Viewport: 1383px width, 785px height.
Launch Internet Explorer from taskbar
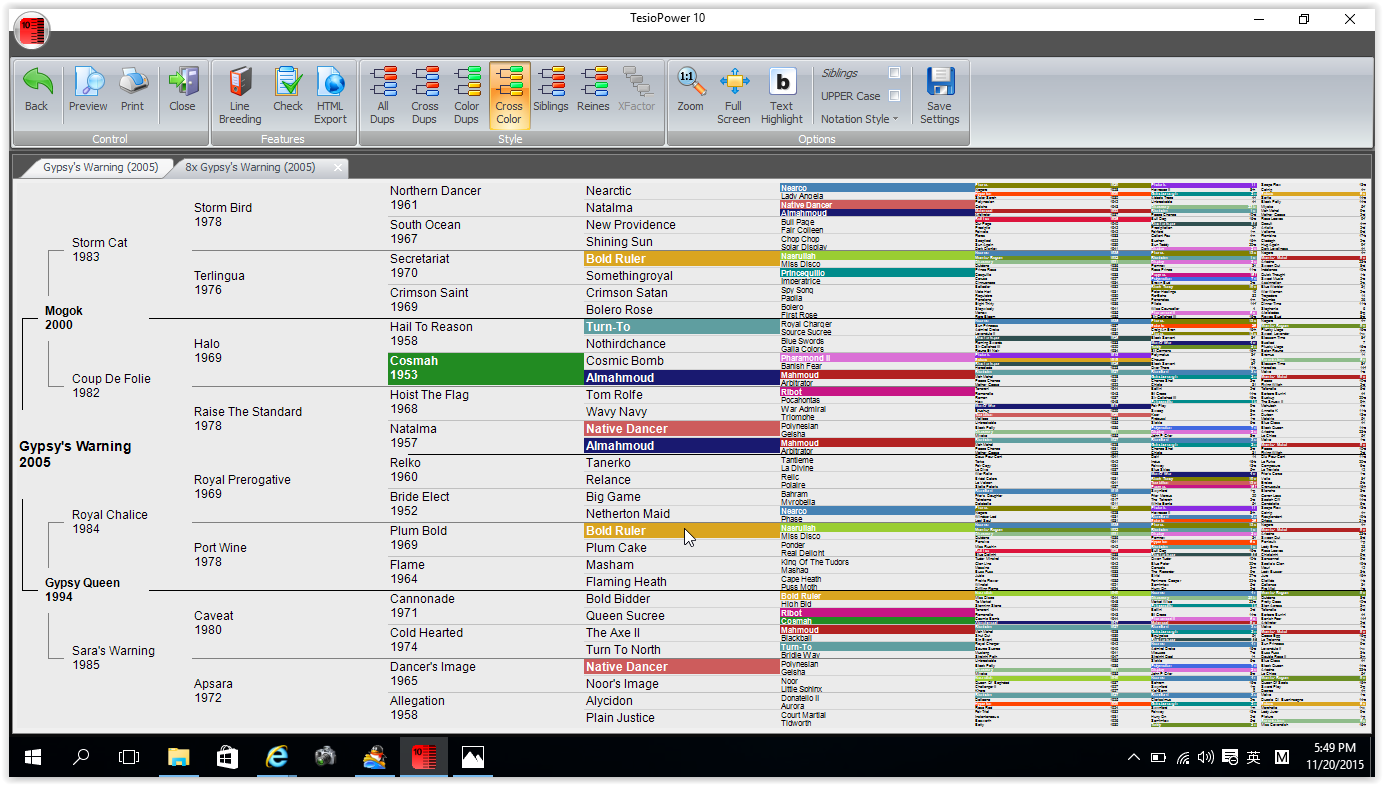[276, 758]
